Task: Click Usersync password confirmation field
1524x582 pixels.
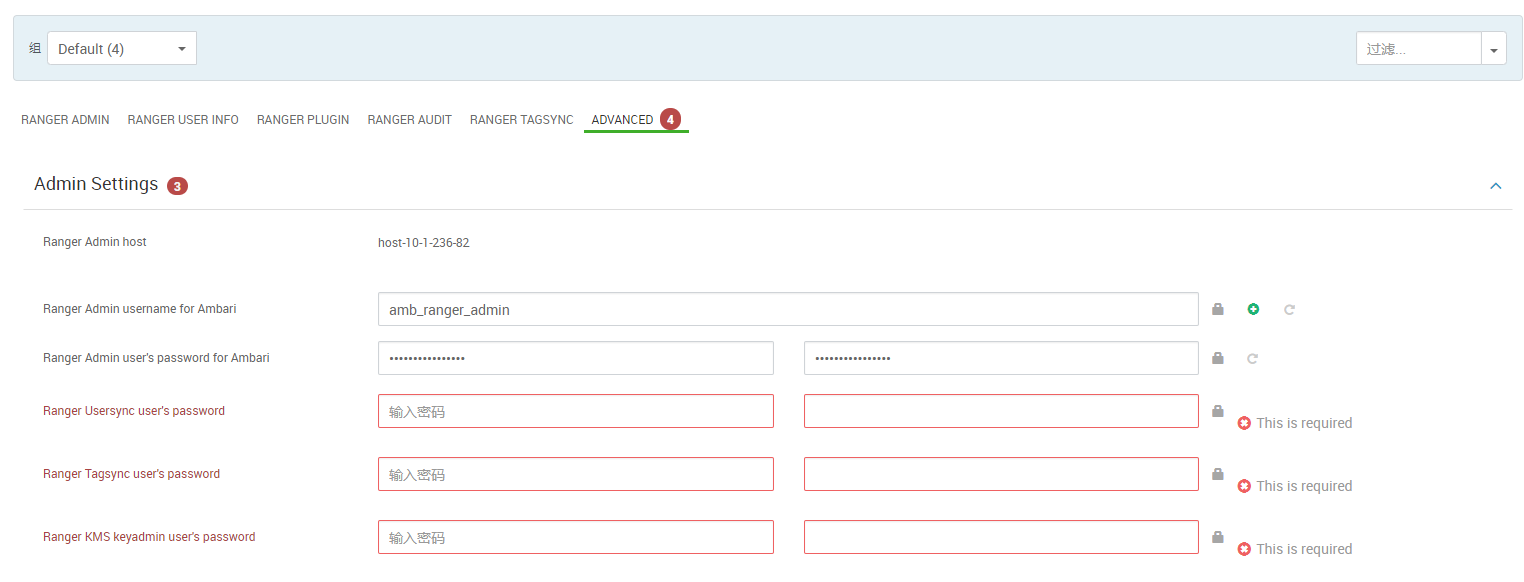Action: 1001,411
